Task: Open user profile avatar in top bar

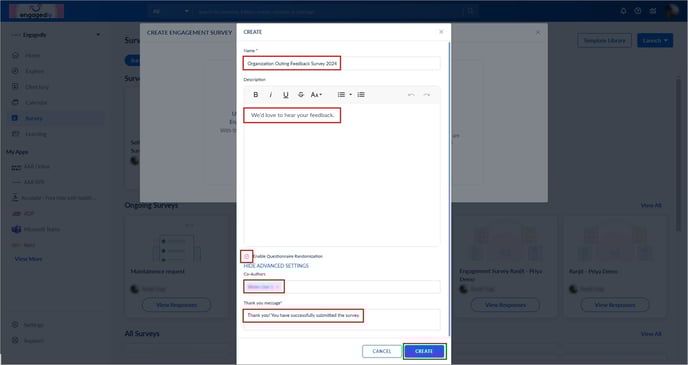Action: coord(672,11)
